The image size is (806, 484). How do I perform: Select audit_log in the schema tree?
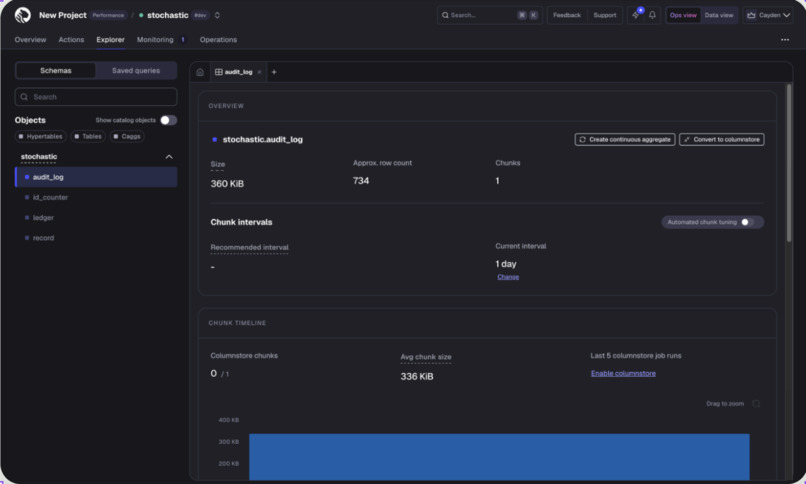(96, 177)
